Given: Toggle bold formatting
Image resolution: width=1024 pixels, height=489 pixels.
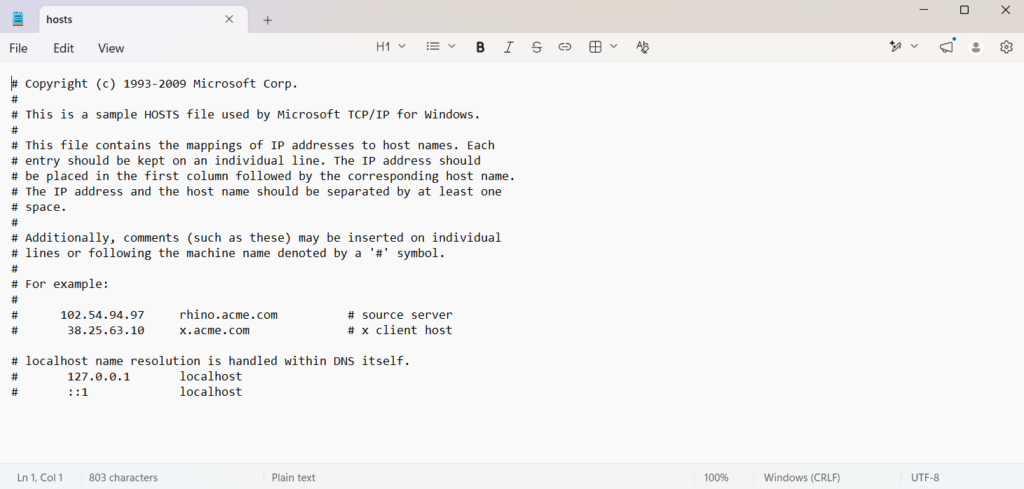Looking at the screenshot, I should pos(480,47).
